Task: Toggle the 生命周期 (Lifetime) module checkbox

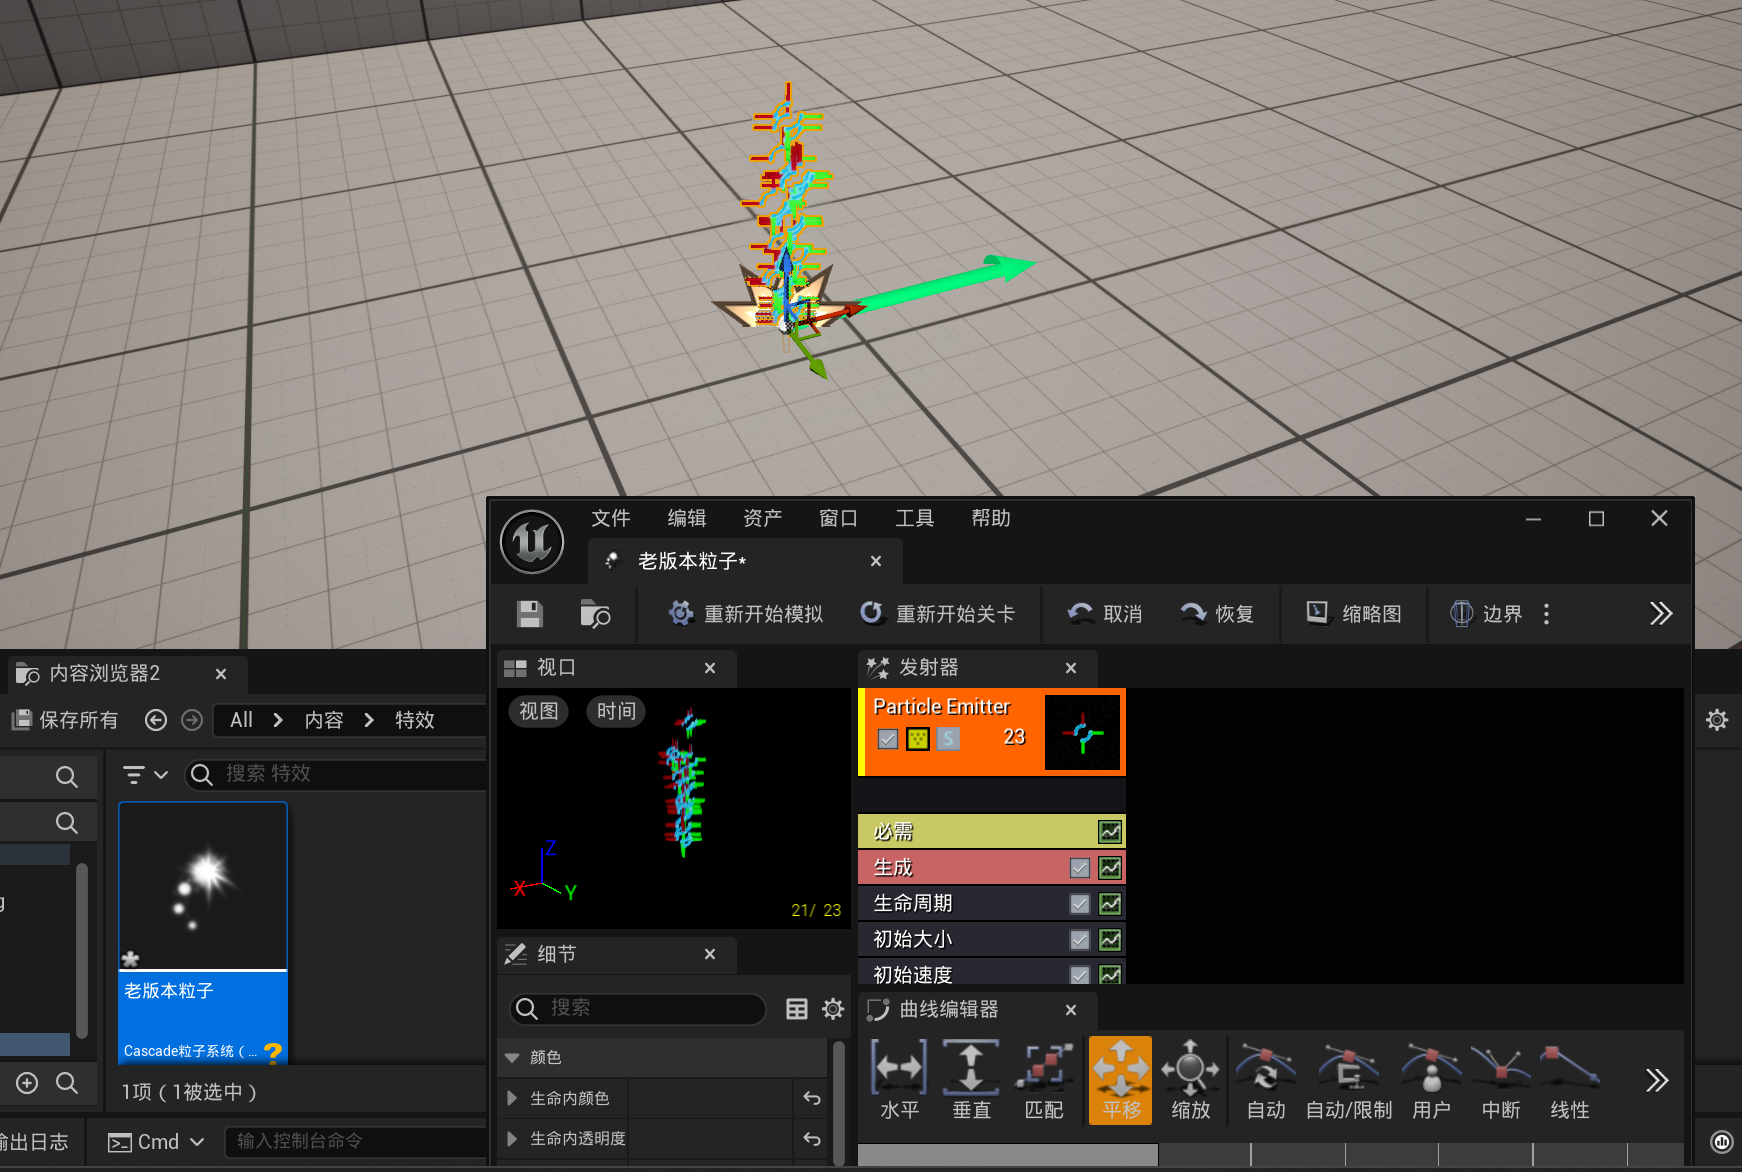Action: click(1079, 904)
